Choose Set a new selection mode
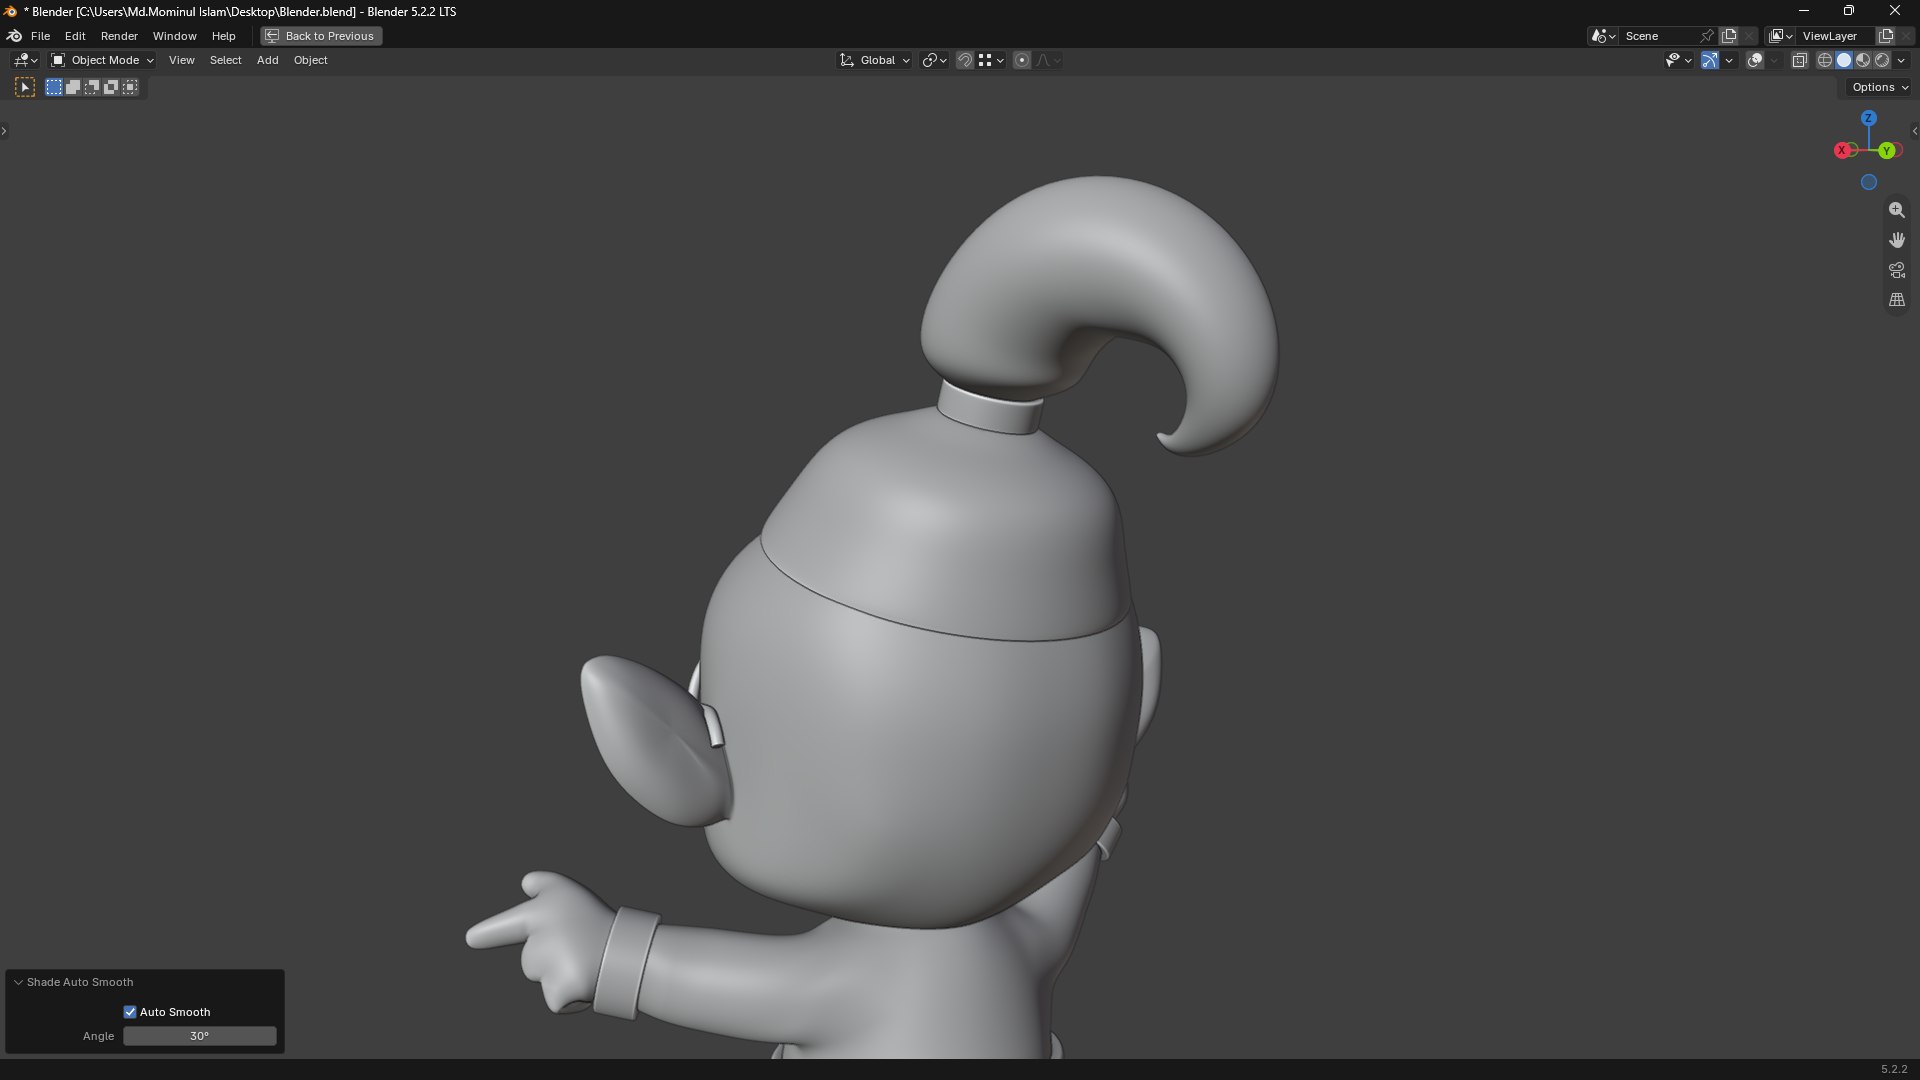Viewport: 1920px width, 1080px height. [x=54, y=87]
